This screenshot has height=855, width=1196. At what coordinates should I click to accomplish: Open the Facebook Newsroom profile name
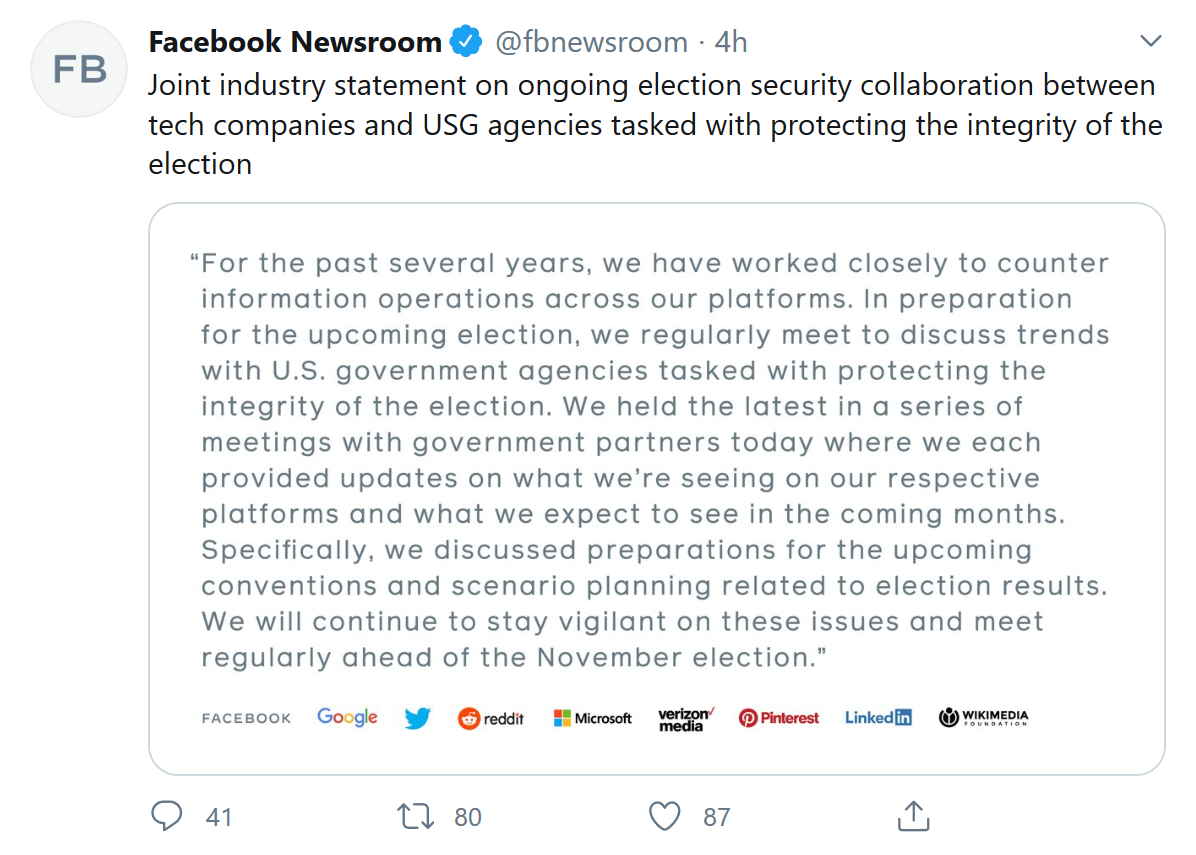295,42
